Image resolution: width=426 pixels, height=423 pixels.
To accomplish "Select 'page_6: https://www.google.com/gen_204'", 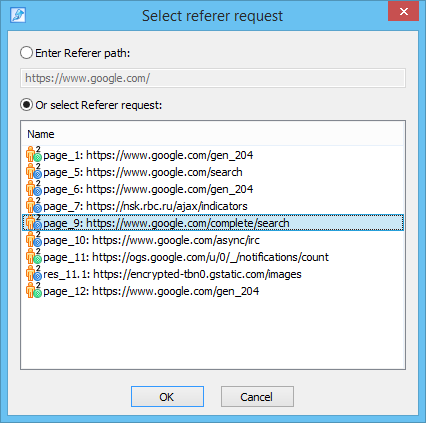I will point(148,189).
